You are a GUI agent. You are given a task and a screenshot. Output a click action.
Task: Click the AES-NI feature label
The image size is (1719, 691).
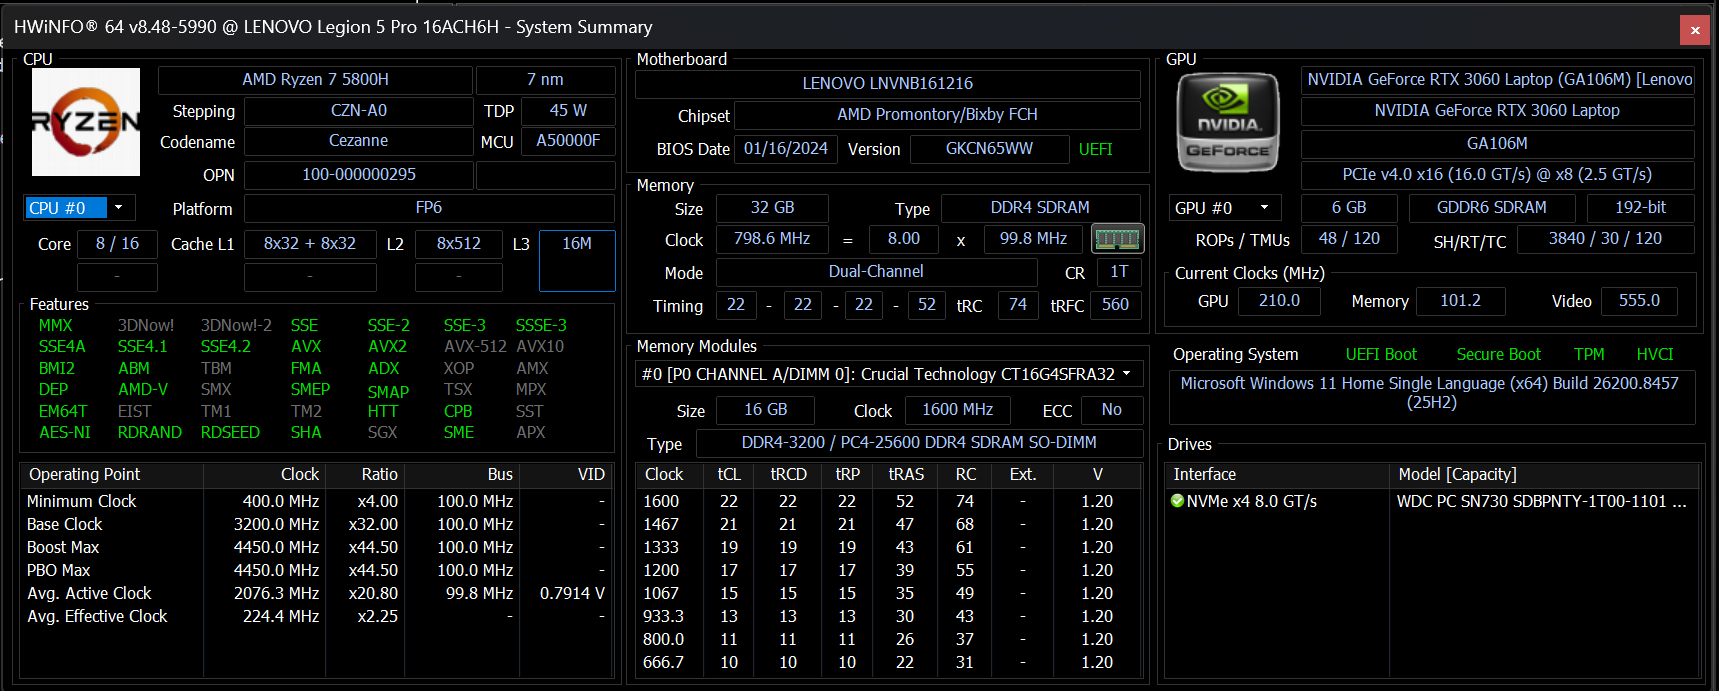[x=65, y=433]
